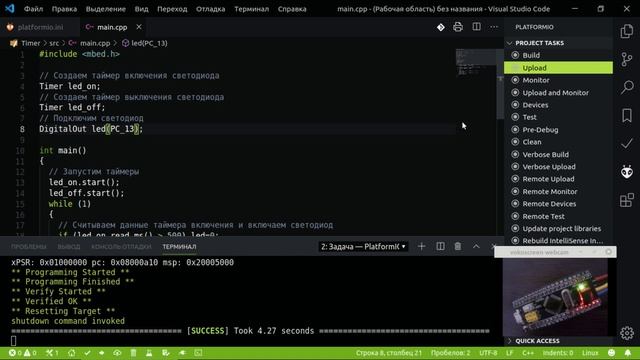The height and width of the screenshot is (360, 640).
Task: Click the PlatformIO Build checkmark in status bar
Action: point(87,353)
